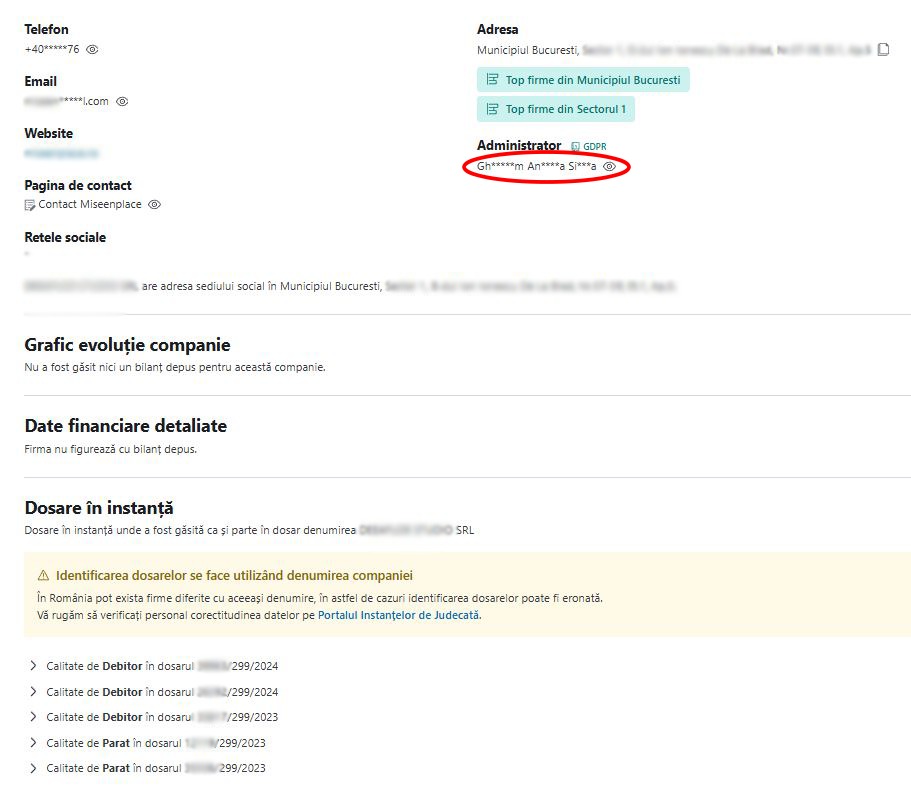Click the page icon before Contact Miseenplace

(30, 205)
